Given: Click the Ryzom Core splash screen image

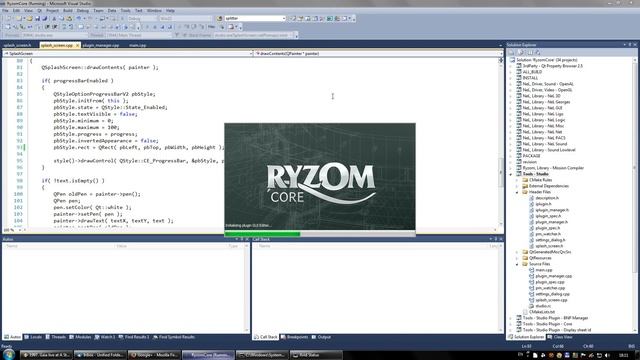Looking at the screenshot, I should point(320,176).
